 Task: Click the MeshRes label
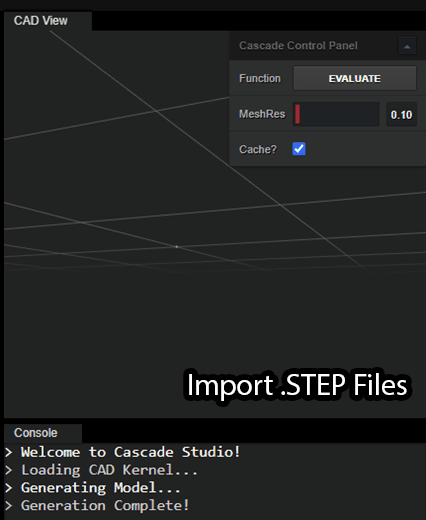(x=262, y=114)
